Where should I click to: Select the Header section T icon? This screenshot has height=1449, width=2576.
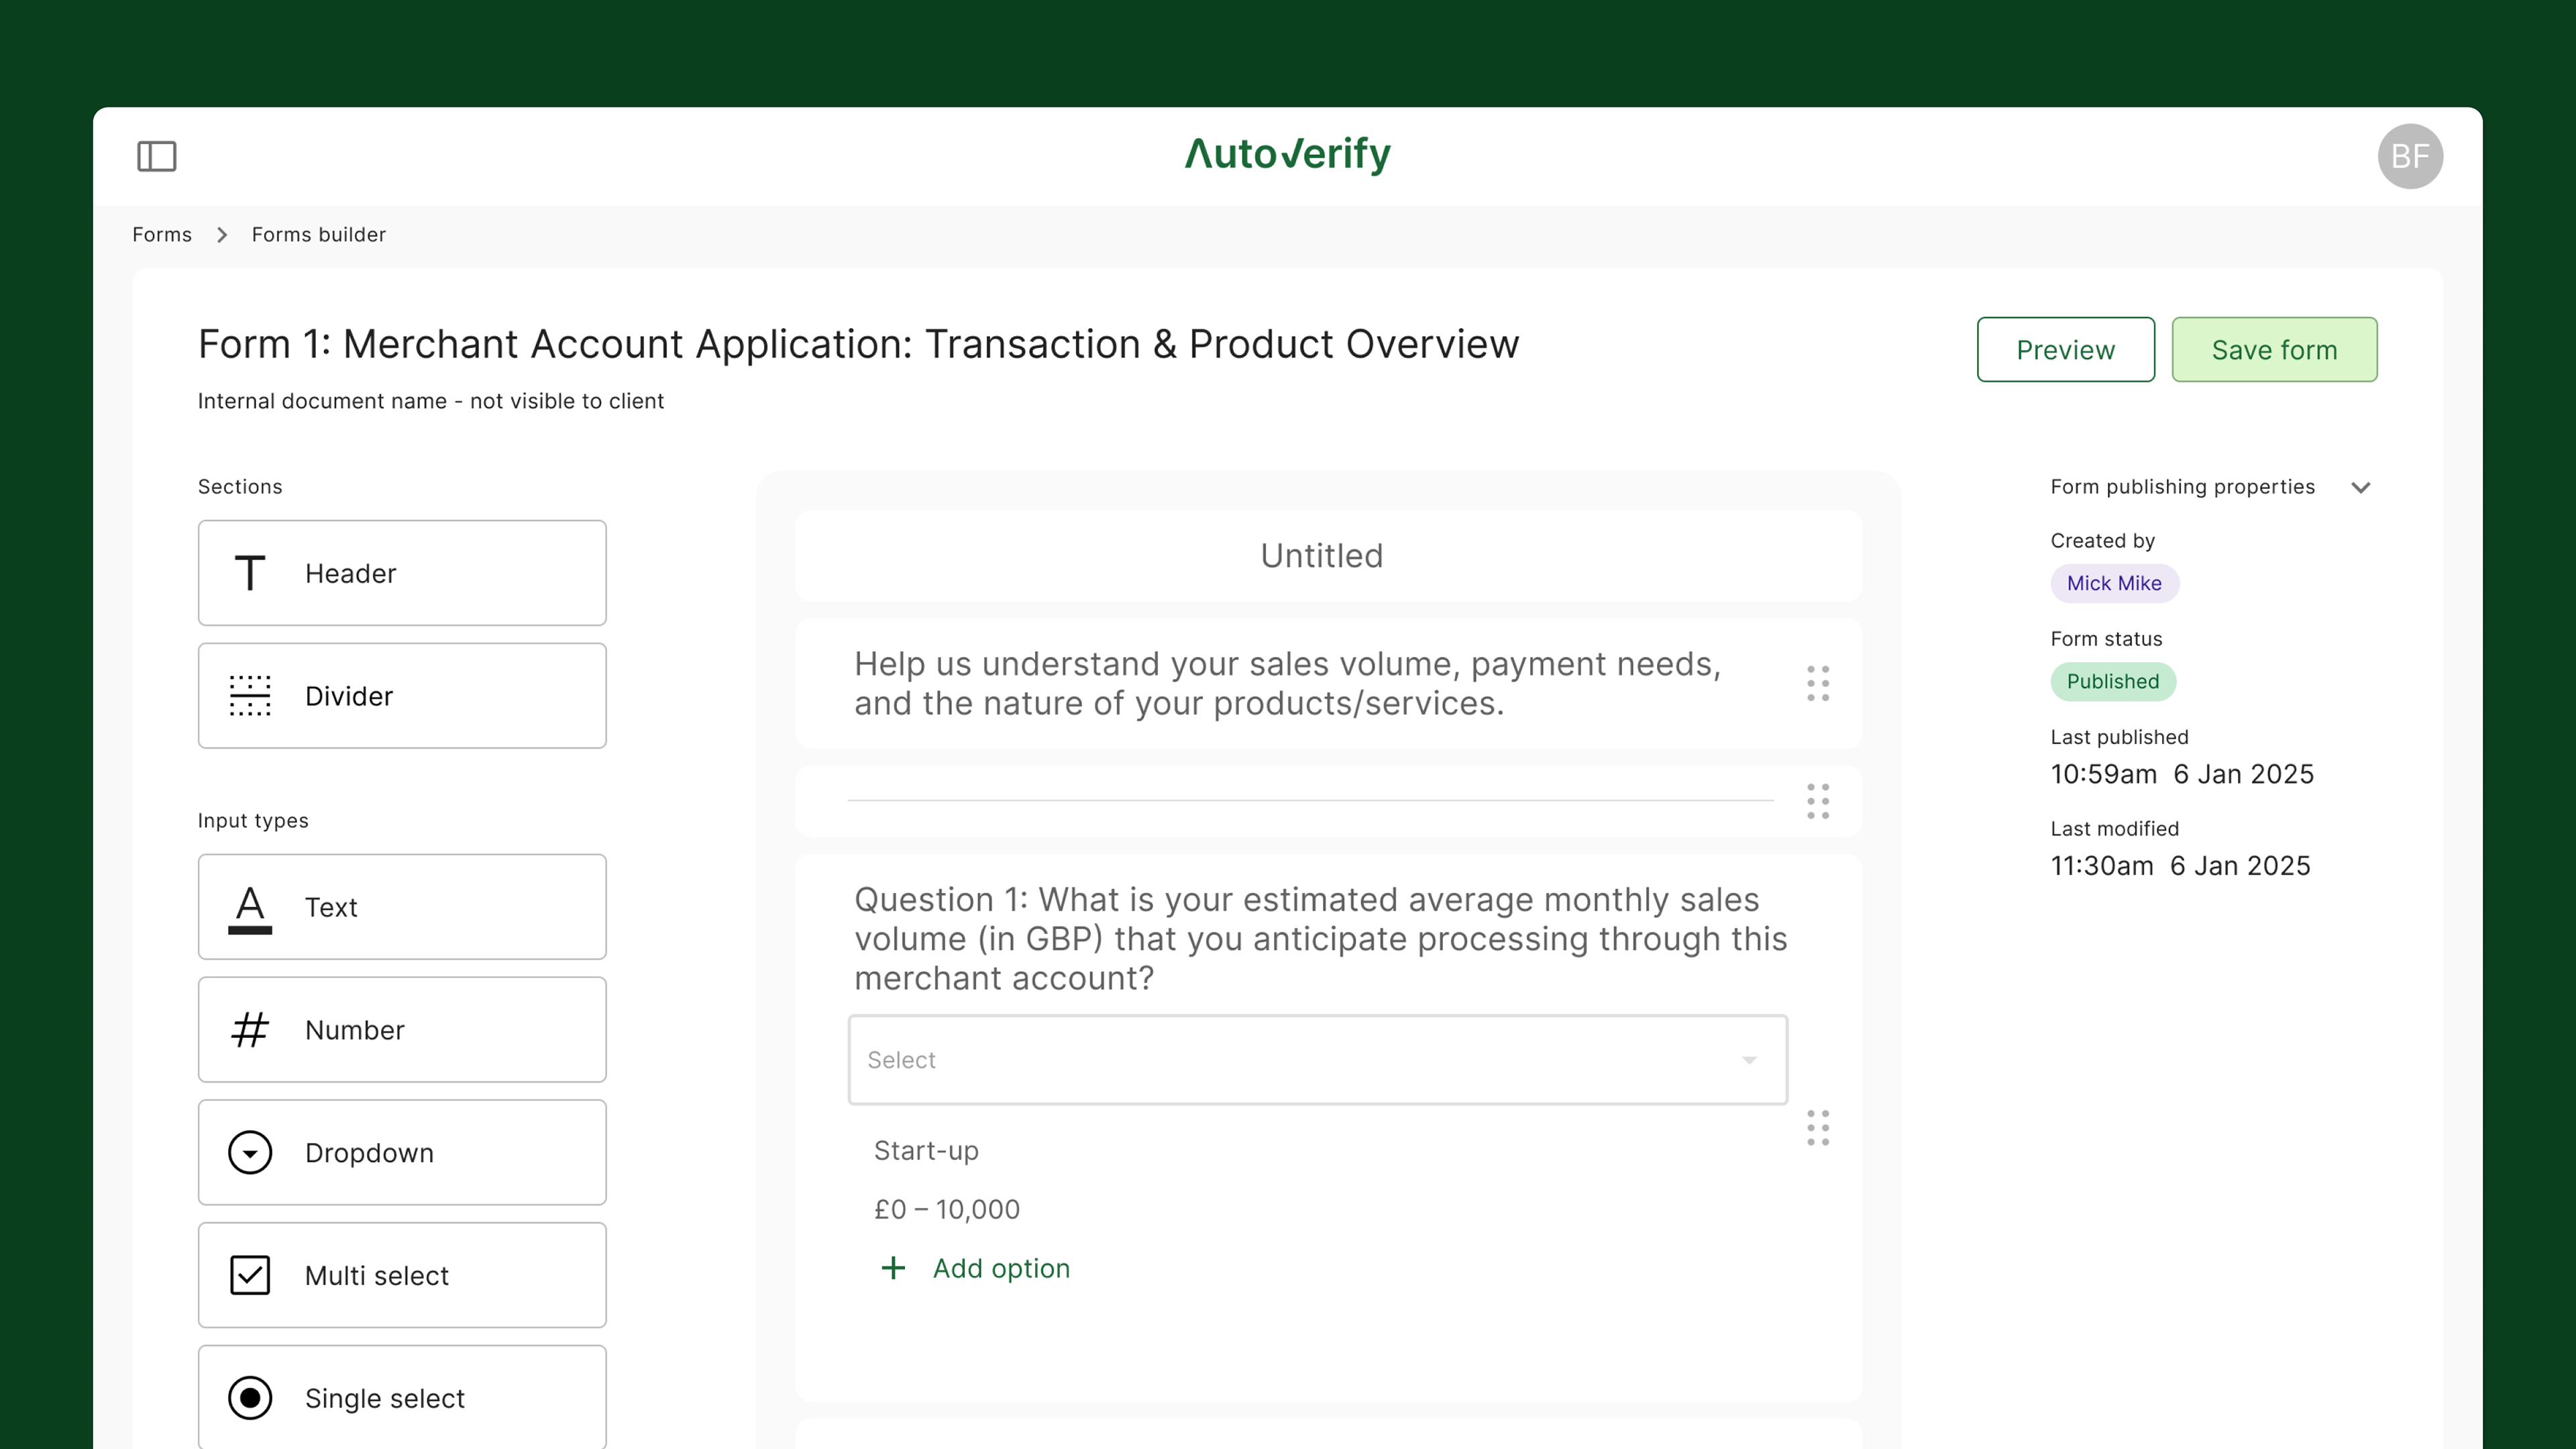coord(249,573)
